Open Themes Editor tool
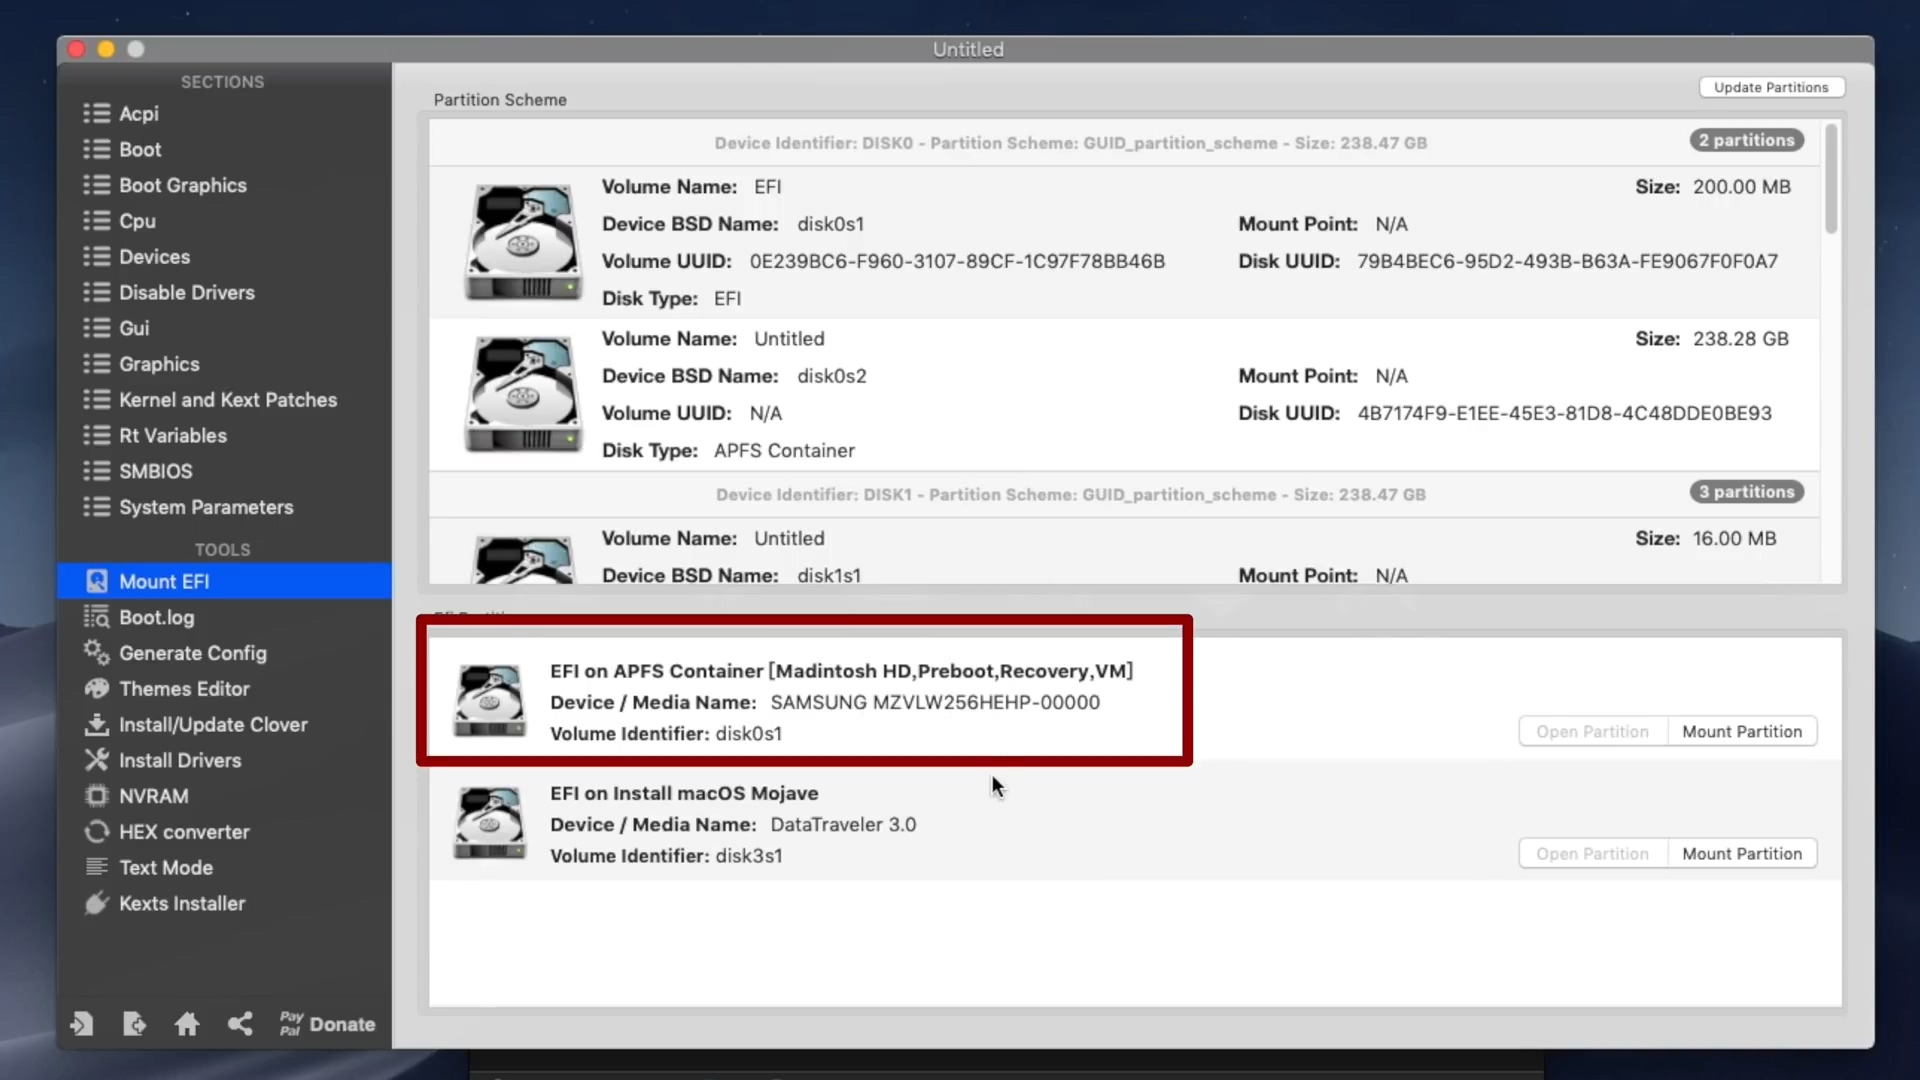The image size is (1920, 1080). coord(184,689)
